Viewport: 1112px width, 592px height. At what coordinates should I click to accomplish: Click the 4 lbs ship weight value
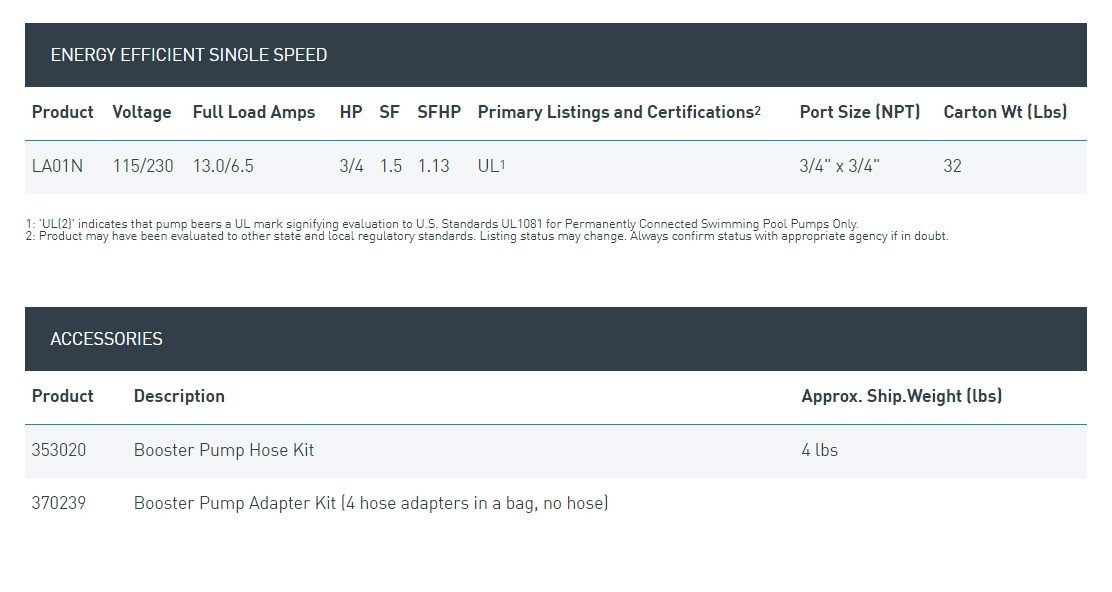pos(820,450)
